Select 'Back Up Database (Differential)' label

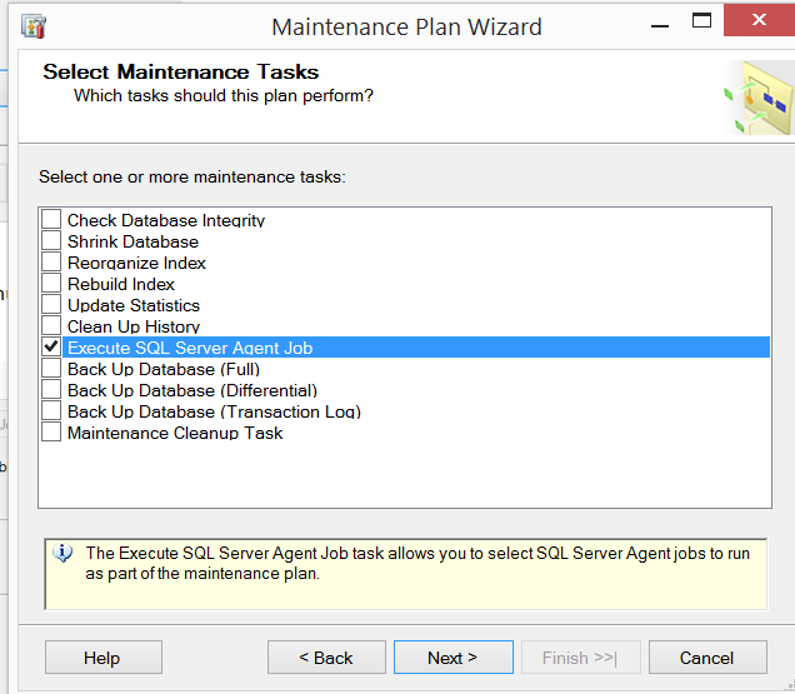(193, 391)
